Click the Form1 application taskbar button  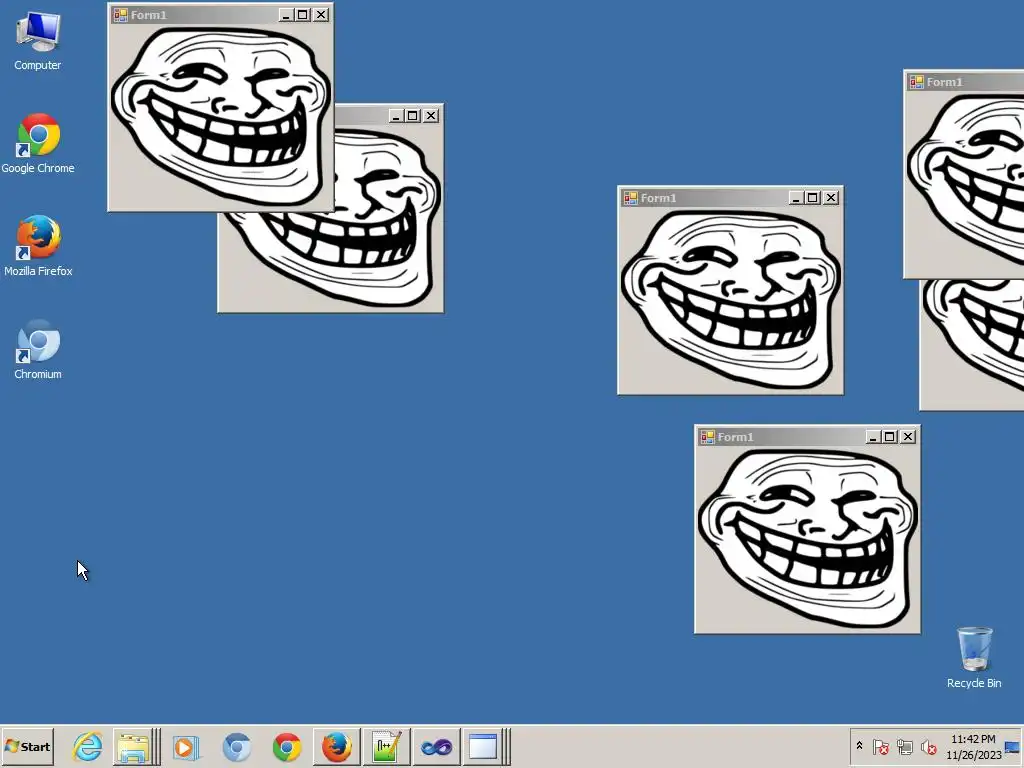click(486, 746)
